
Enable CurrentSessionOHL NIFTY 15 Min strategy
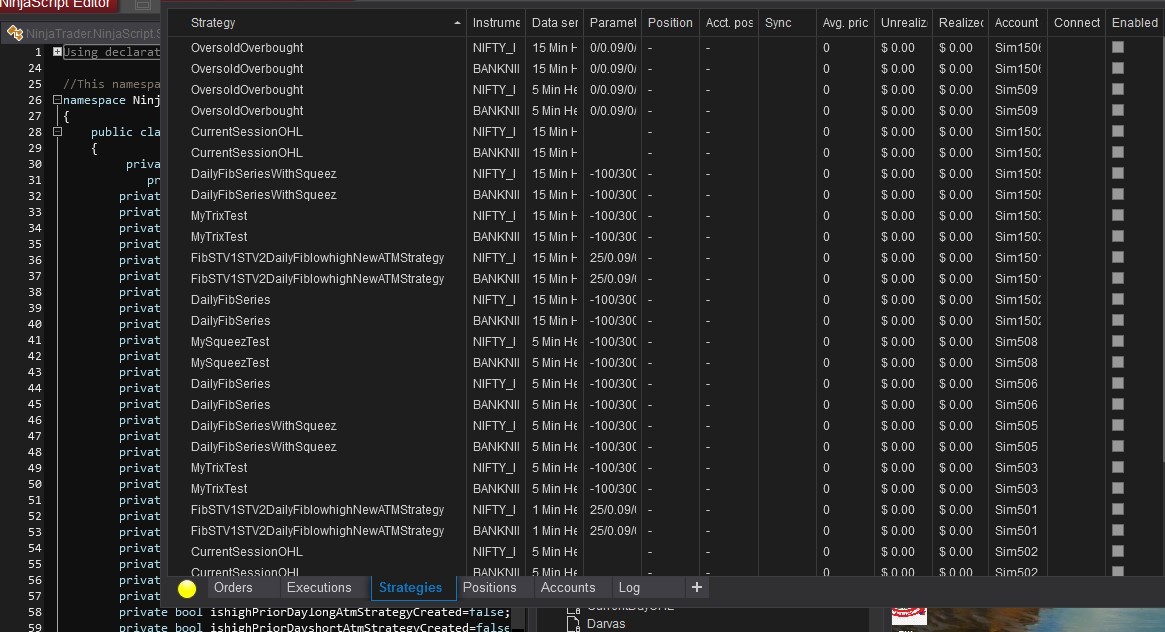coord(1117,131)
